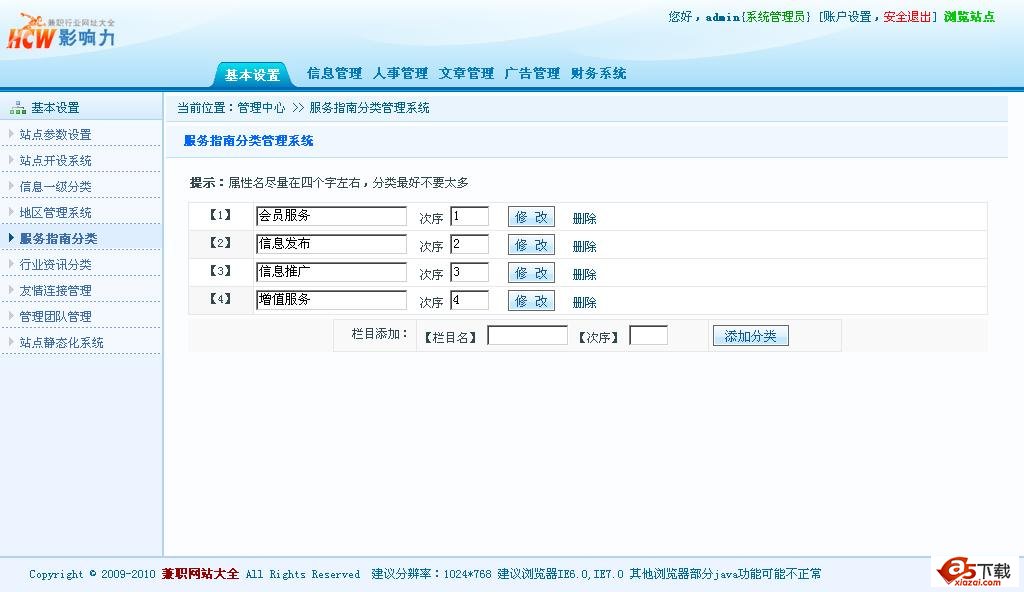
Task: Click 安全退出 to log out
Action: [907, 17]
